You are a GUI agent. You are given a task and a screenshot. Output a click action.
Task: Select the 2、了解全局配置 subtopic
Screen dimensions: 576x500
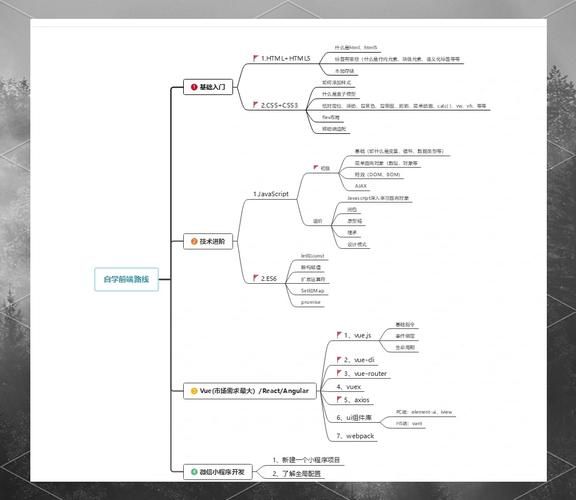pos(296,474)
